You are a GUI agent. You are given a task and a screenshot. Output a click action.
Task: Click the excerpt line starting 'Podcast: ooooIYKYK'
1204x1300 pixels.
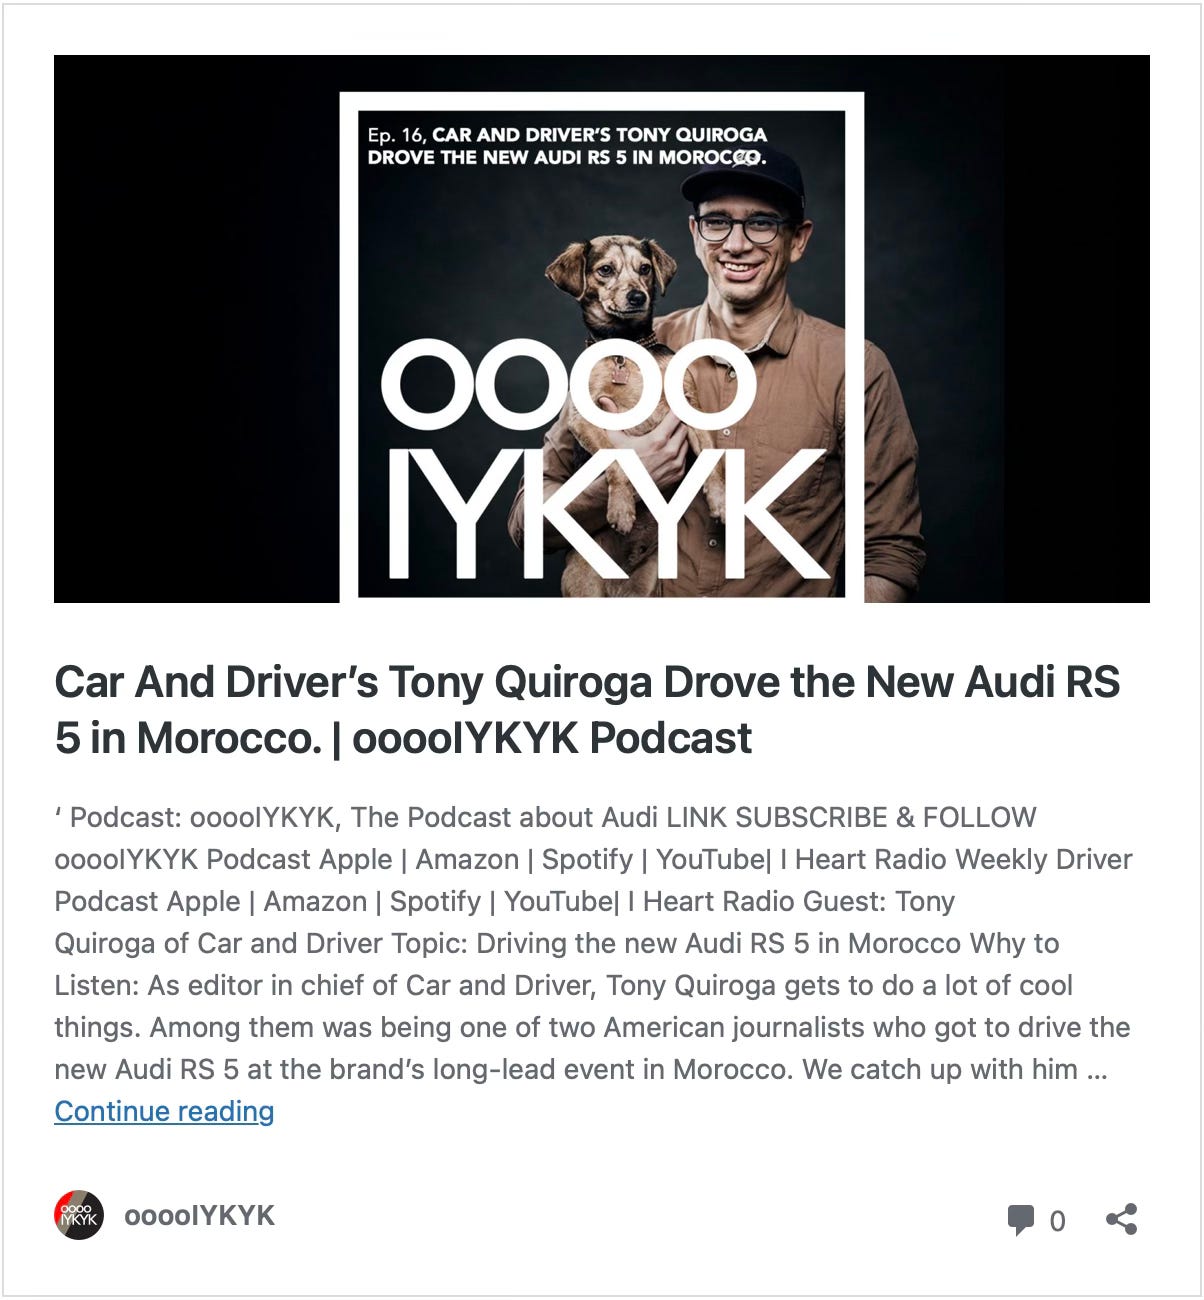(x=545, y=817)
